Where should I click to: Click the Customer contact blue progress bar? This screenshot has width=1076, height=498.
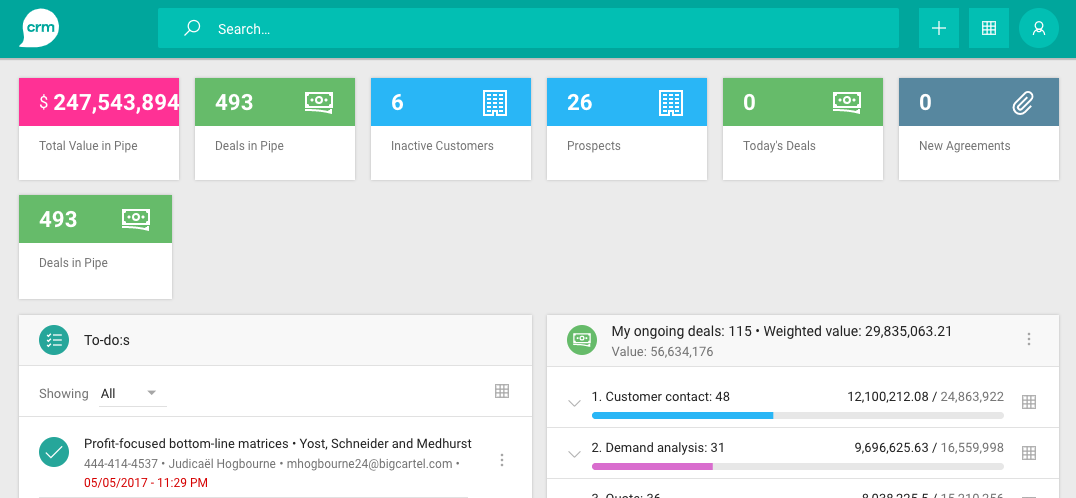click(x=683, y=415)
